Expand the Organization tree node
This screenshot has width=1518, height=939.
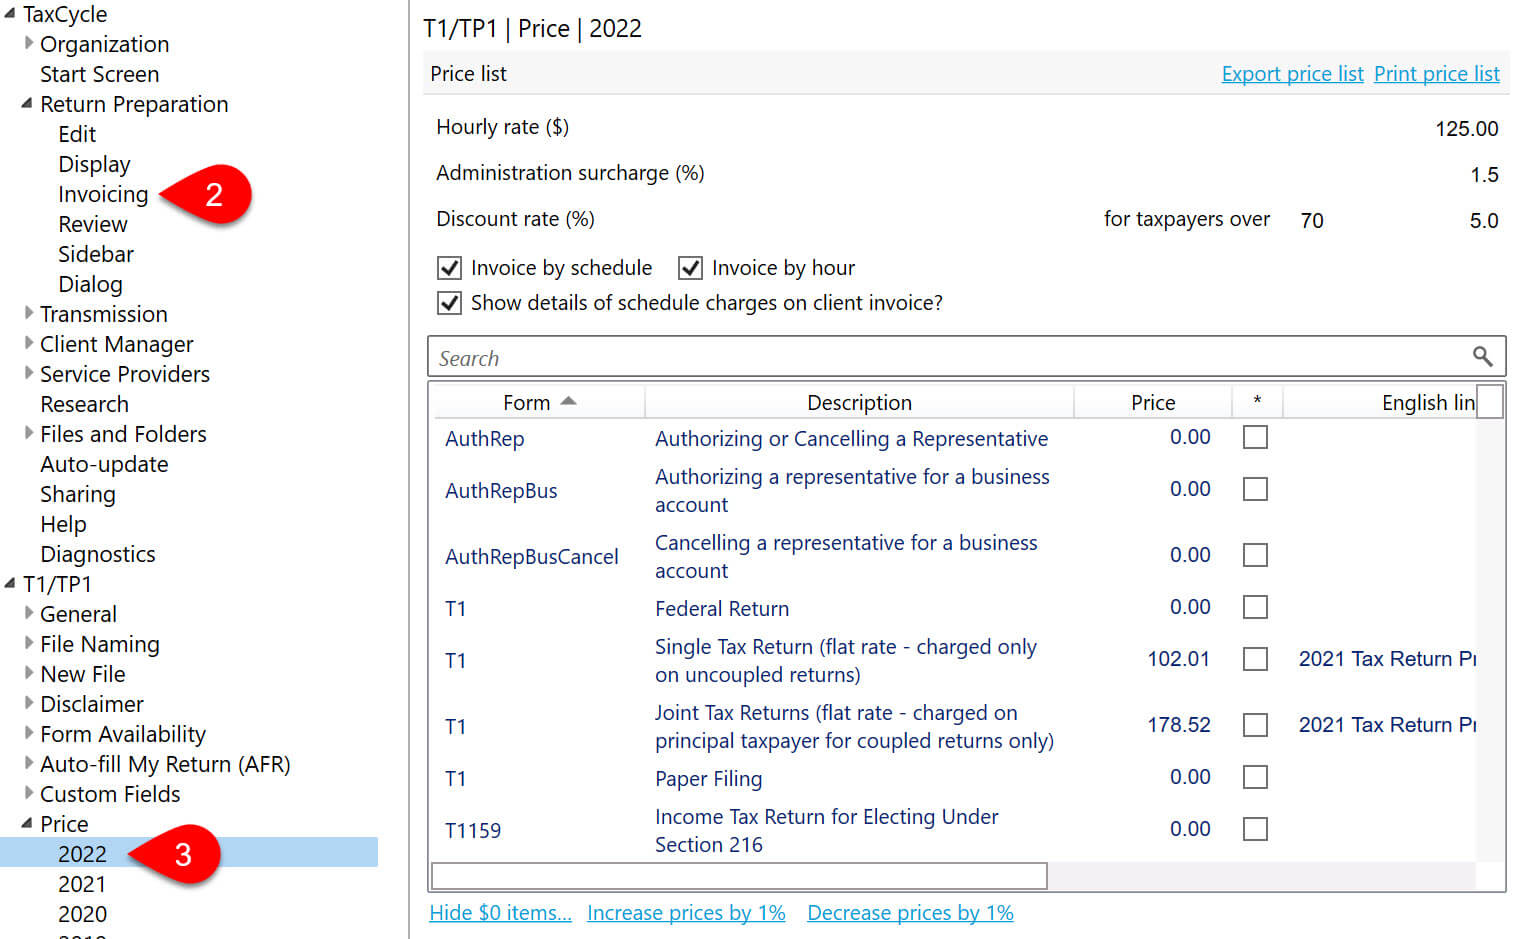(29, 43)
